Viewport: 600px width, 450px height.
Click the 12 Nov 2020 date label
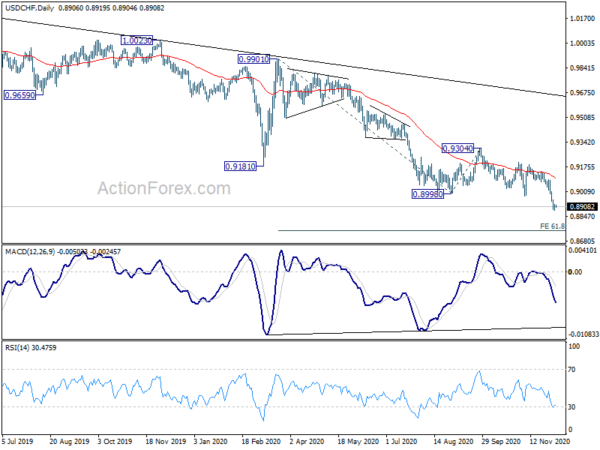(550, 442)
